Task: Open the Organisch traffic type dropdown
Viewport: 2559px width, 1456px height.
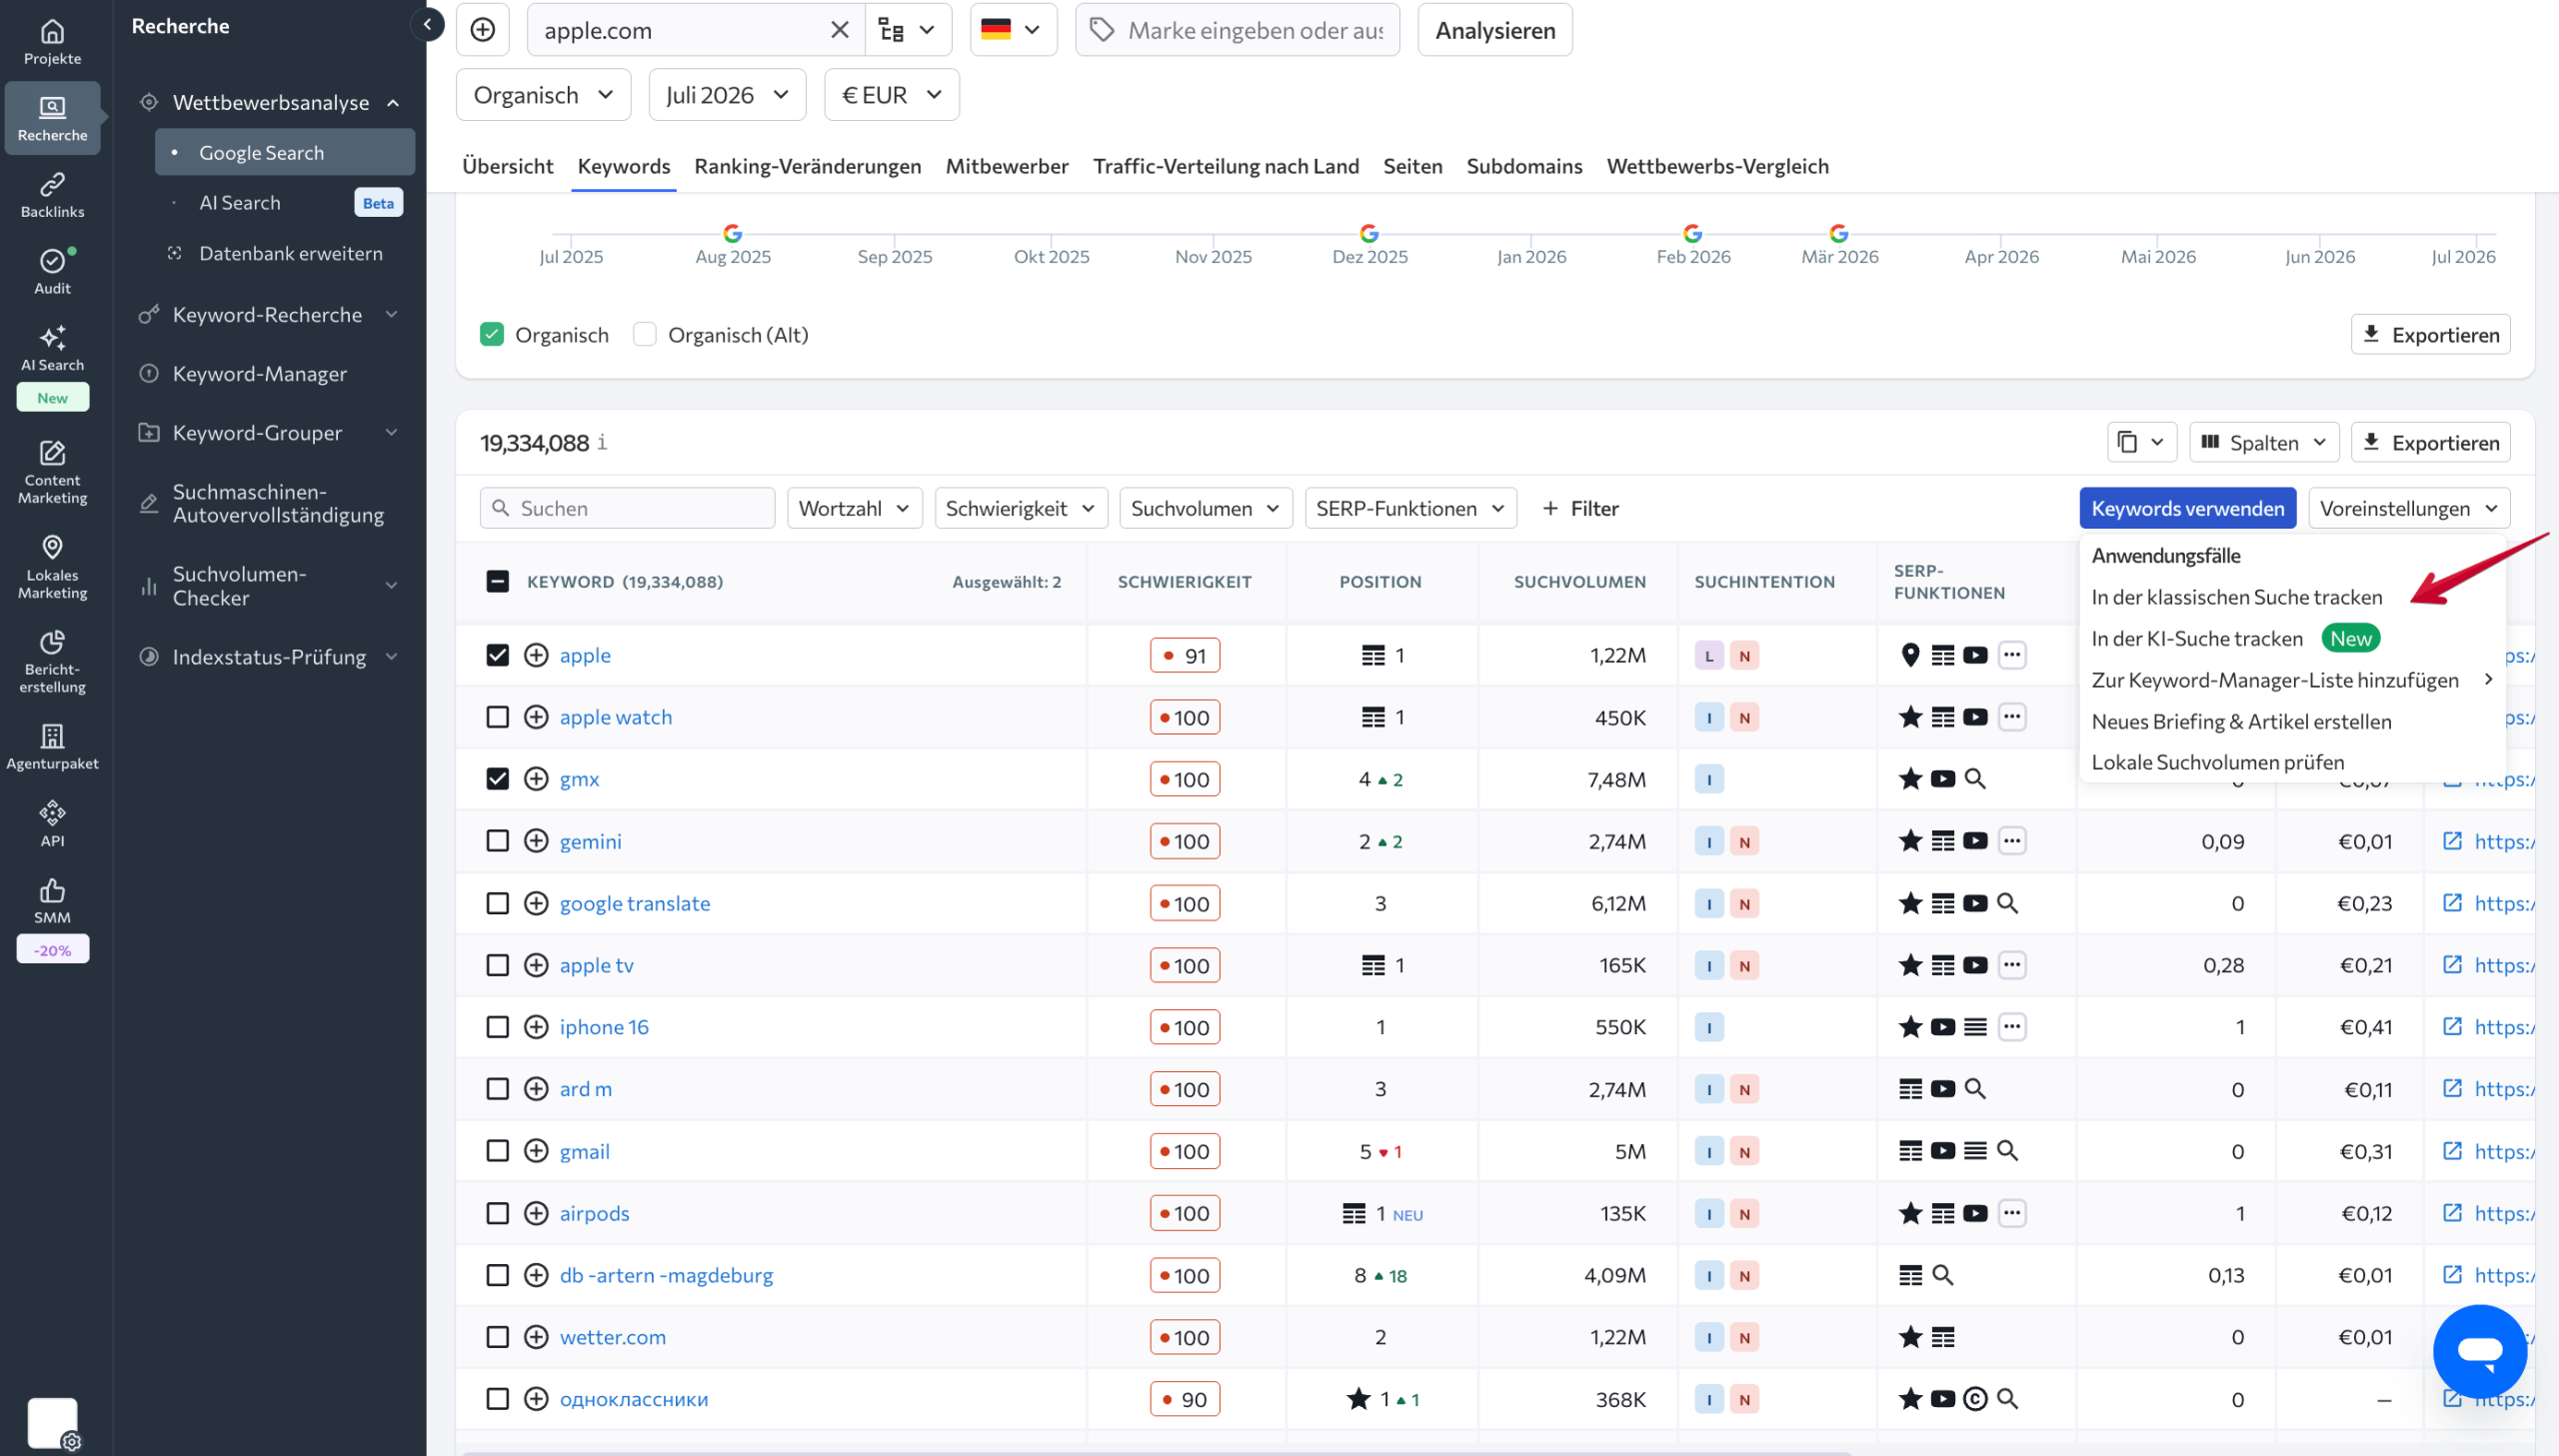Action: coord(543,95)
